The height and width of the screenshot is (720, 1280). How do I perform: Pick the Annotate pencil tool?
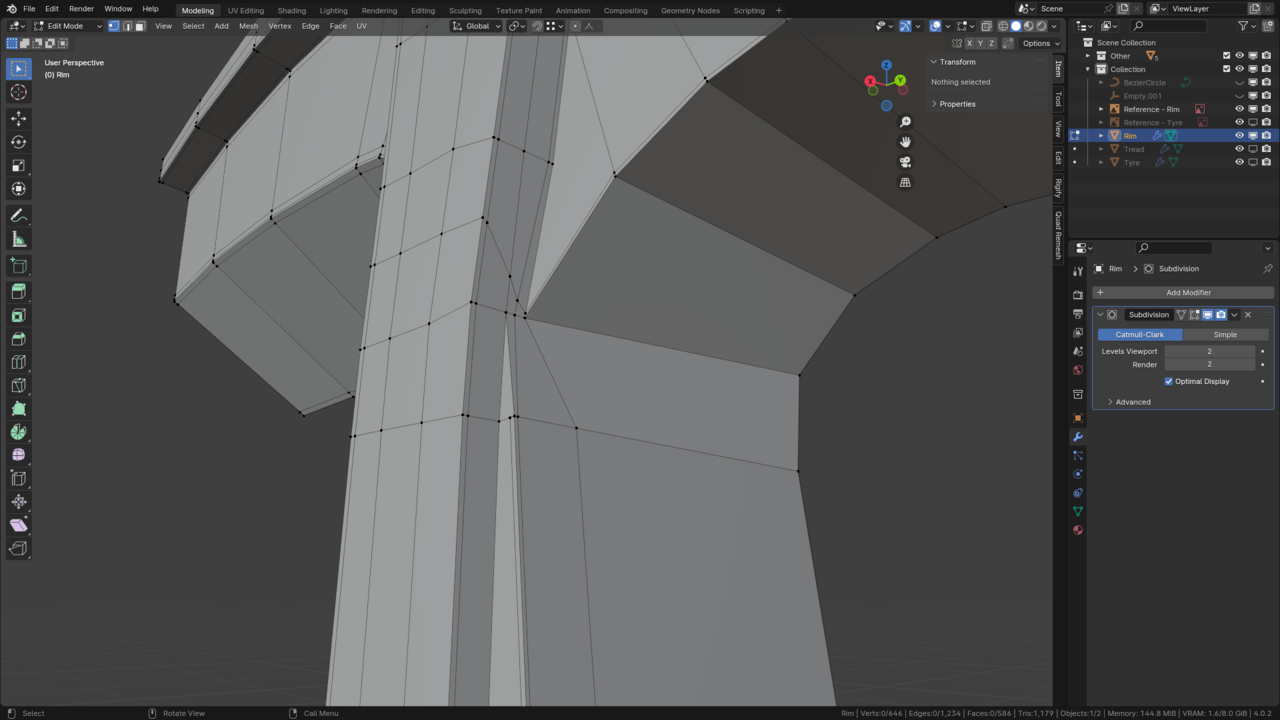pyautogui.click(x=18, y=215)
